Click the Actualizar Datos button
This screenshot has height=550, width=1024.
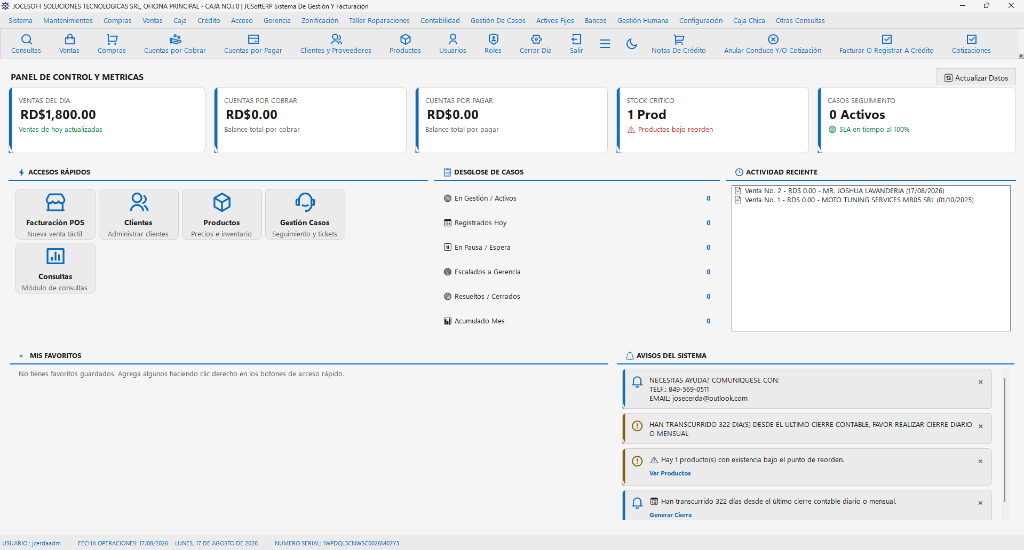pos(976,78)
